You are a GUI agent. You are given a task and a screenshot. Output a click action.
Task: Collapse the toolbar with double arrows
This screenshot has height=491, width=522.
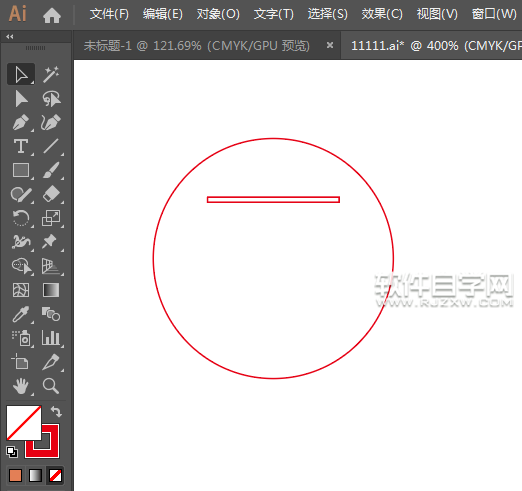(10, 37)
